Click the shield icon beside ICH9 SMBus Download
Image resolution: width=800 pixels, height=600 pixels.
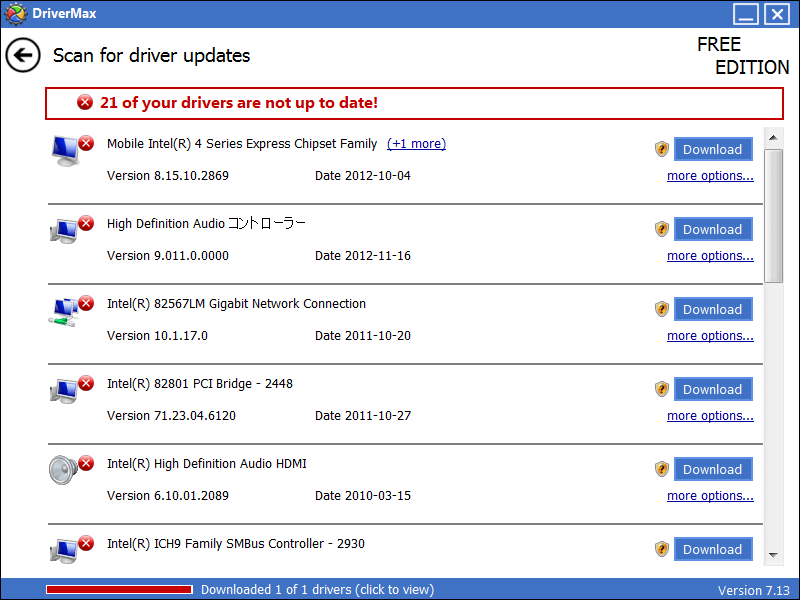coord(662,549)
